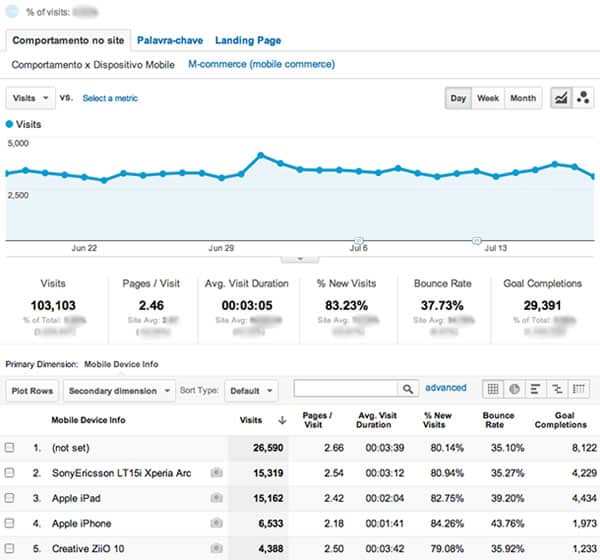
Task: Open the advanced filter link
Action: tap(446, 387)
